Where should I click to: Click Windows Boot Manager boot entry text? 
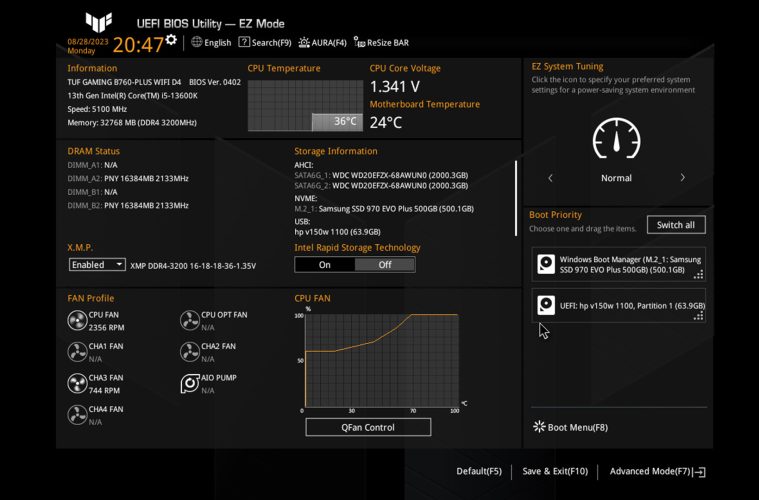630,265
